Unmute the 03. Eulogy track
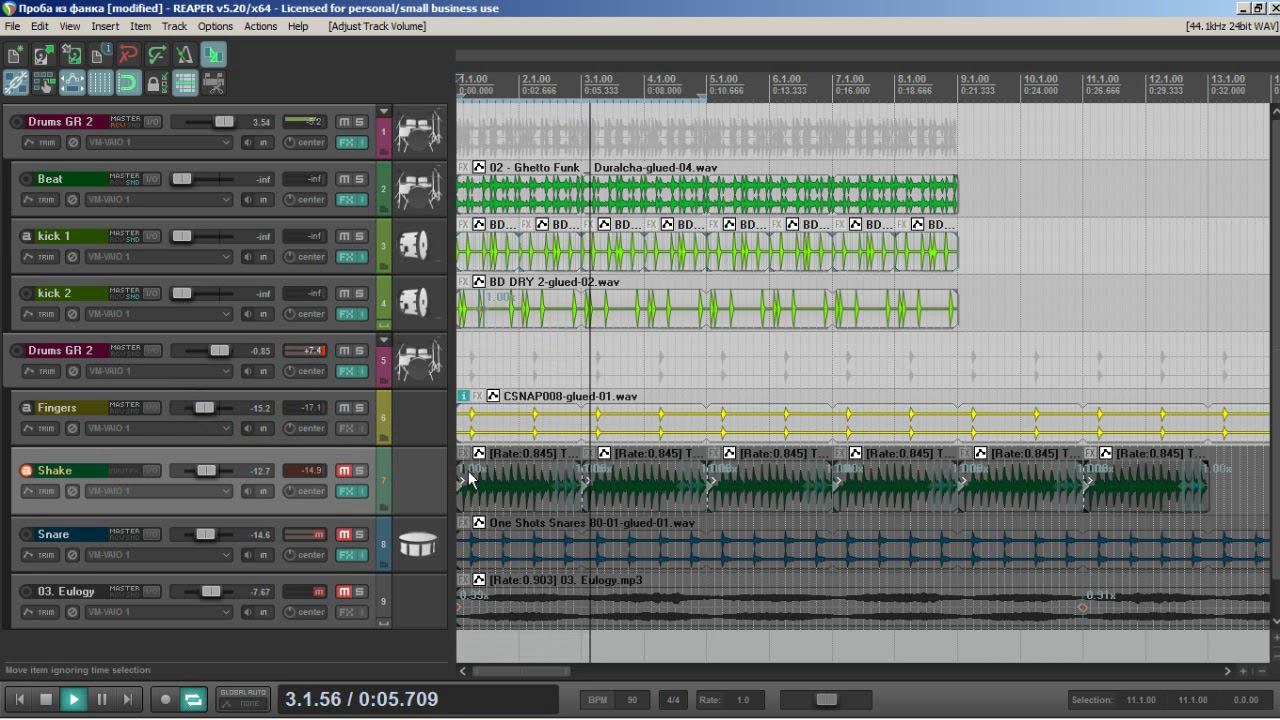Screen dimensions: 1280x720 (x=344, y=591)
